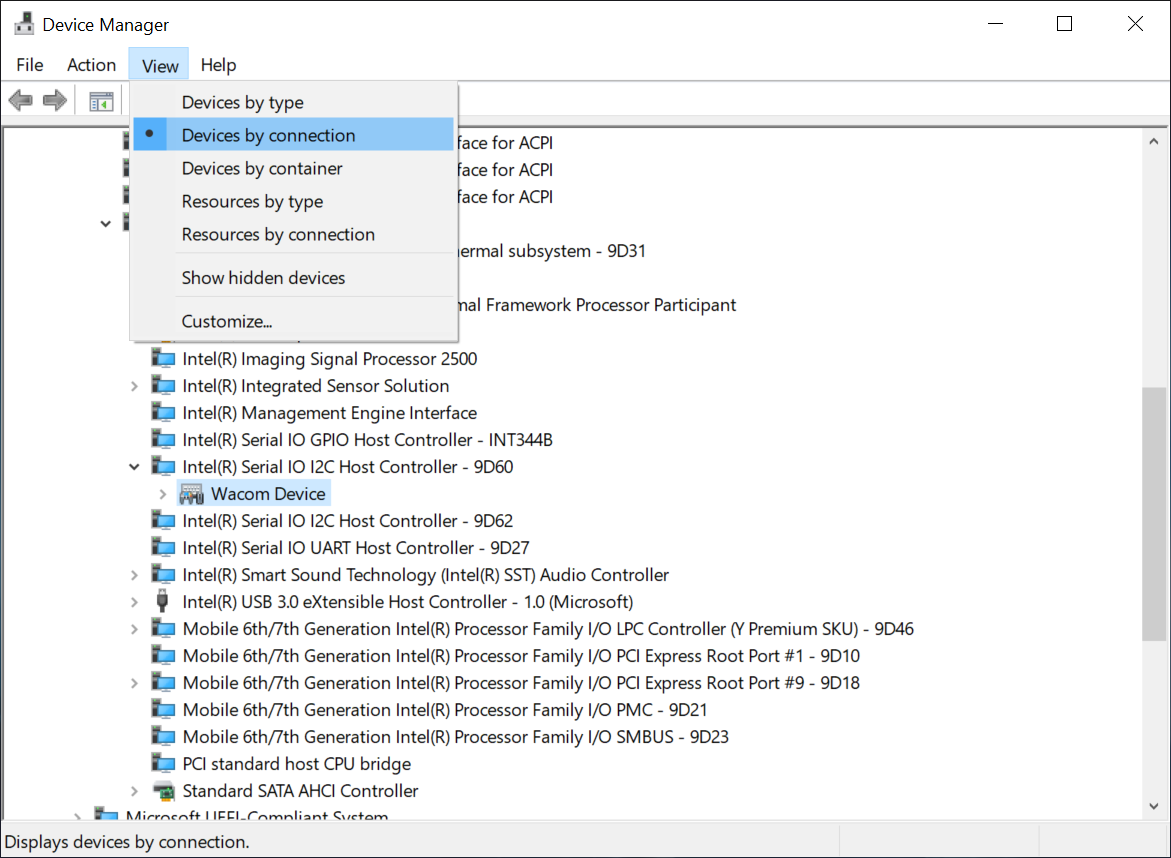Click the USB 3.0 eXtensible Host Controller icon

tap(162, 602)
